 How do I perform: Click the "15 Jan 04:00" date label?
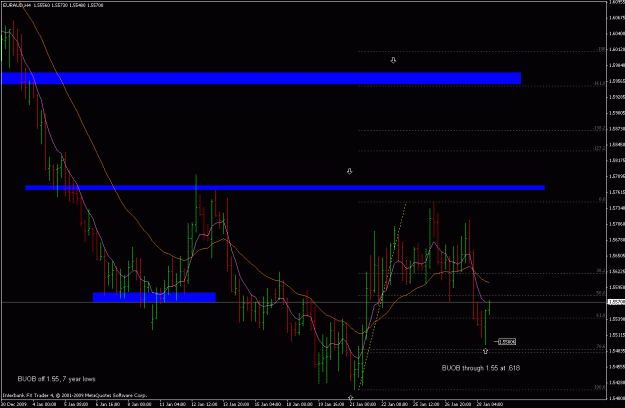tap(267, 404)
